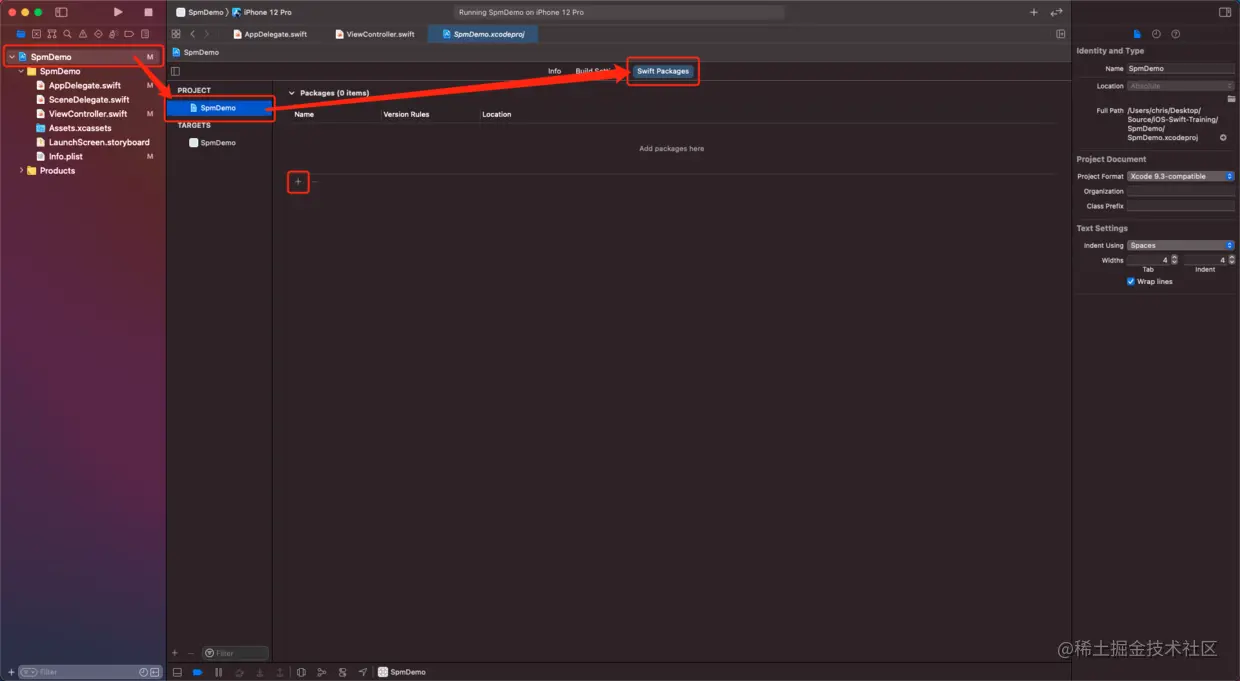This screenshot has width=1240, height=681.
Task: Select the Issue navigator warning triangle icon
Action: tap(84, 33)
